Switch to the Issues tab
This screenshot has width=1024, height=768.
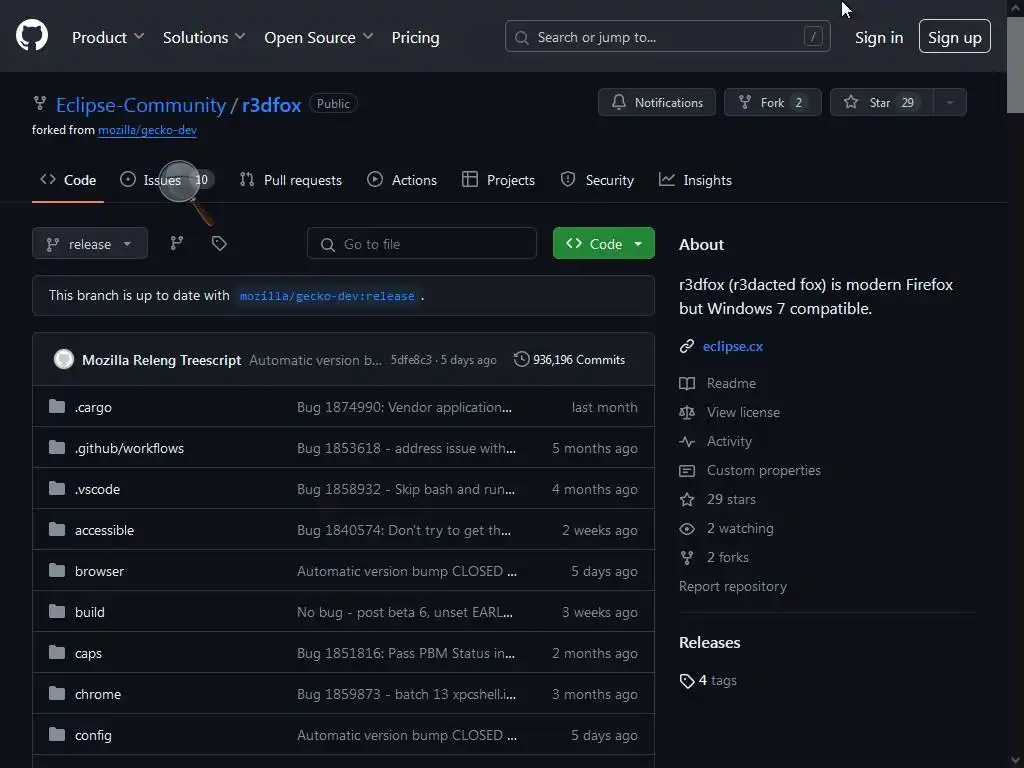[x=166, y=180]
